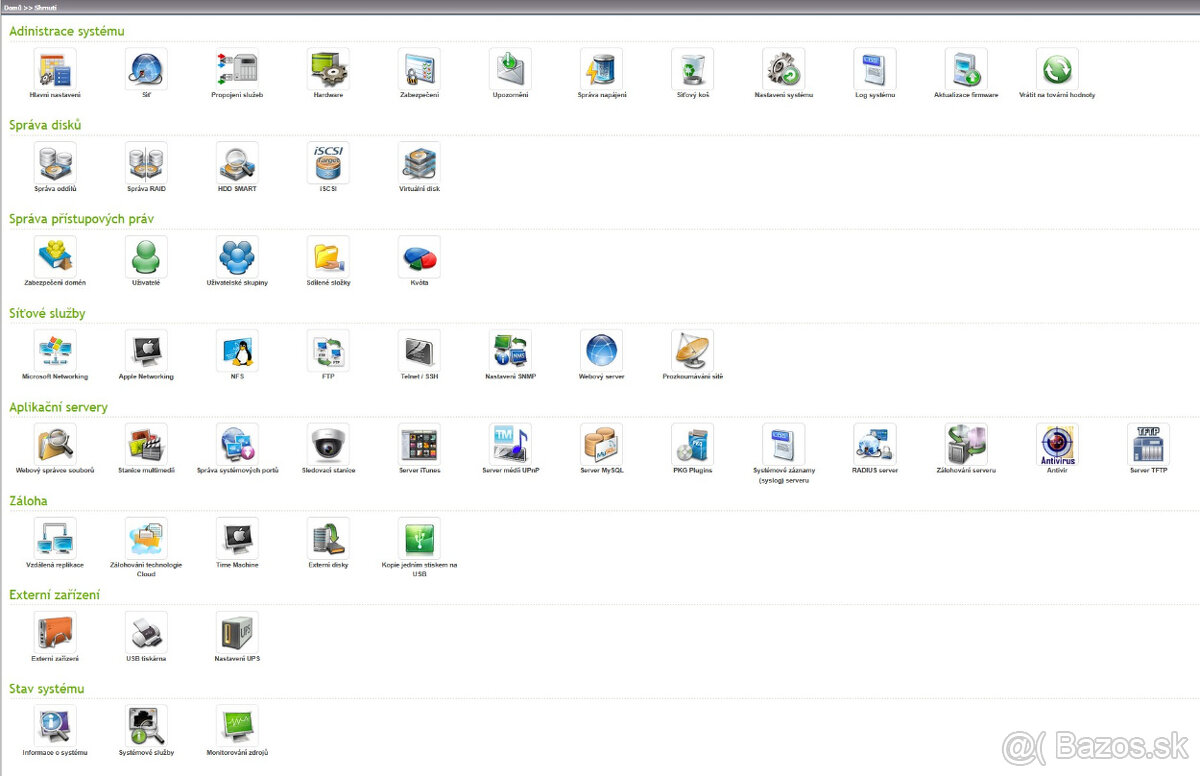Viewport: 1200px width, 776px height.
Task: Click the Aktualizace firmware icon
Action: click(966, 69)
